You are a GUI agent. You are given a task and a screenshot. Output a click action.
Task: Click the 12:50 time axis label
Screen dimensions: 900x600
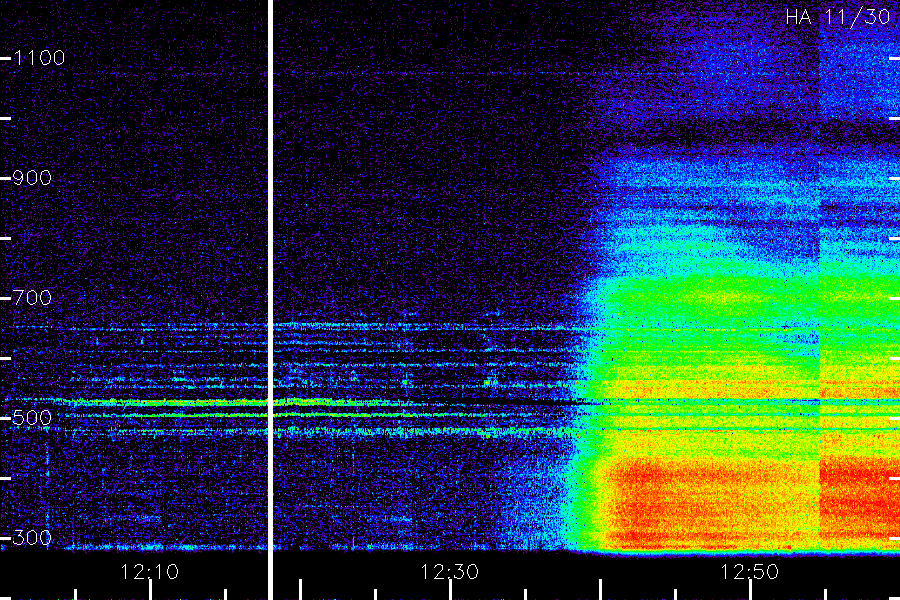749,571
